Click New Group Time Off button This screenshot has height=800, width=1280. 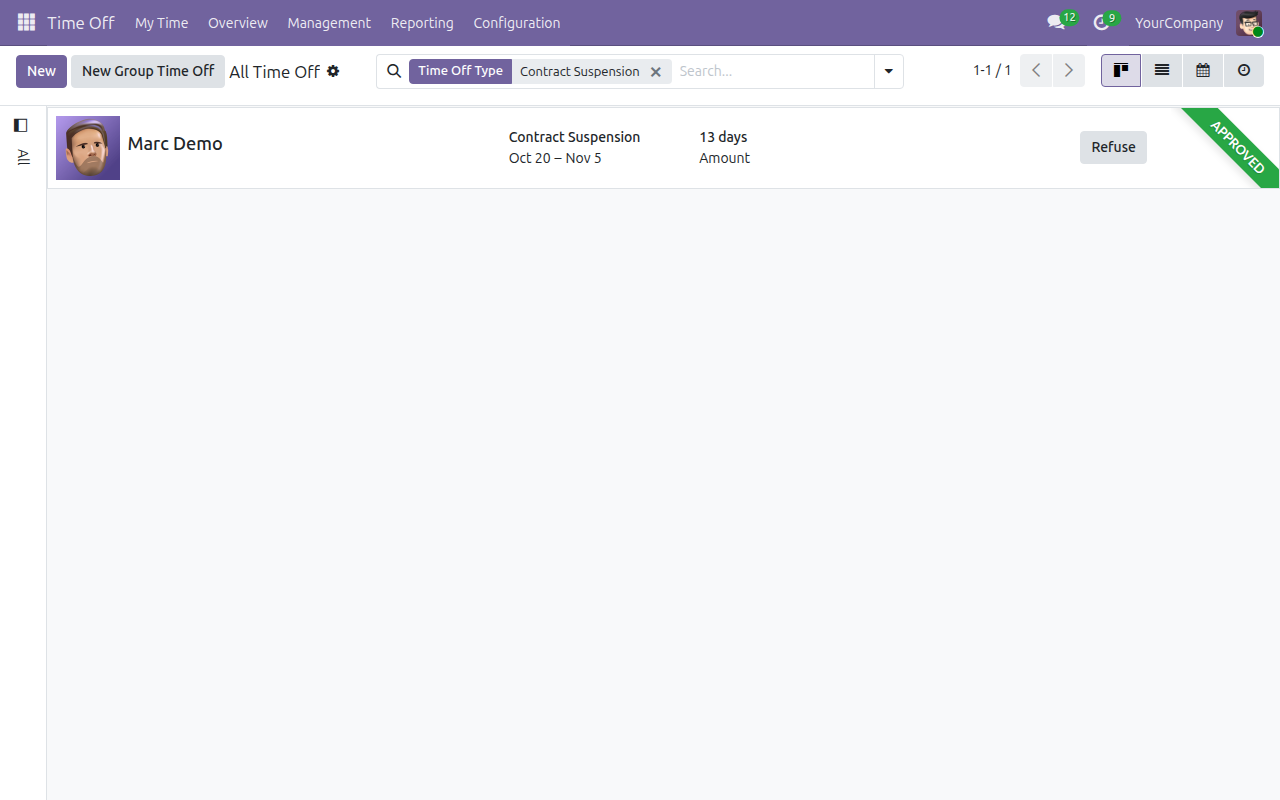pos(148,71)
